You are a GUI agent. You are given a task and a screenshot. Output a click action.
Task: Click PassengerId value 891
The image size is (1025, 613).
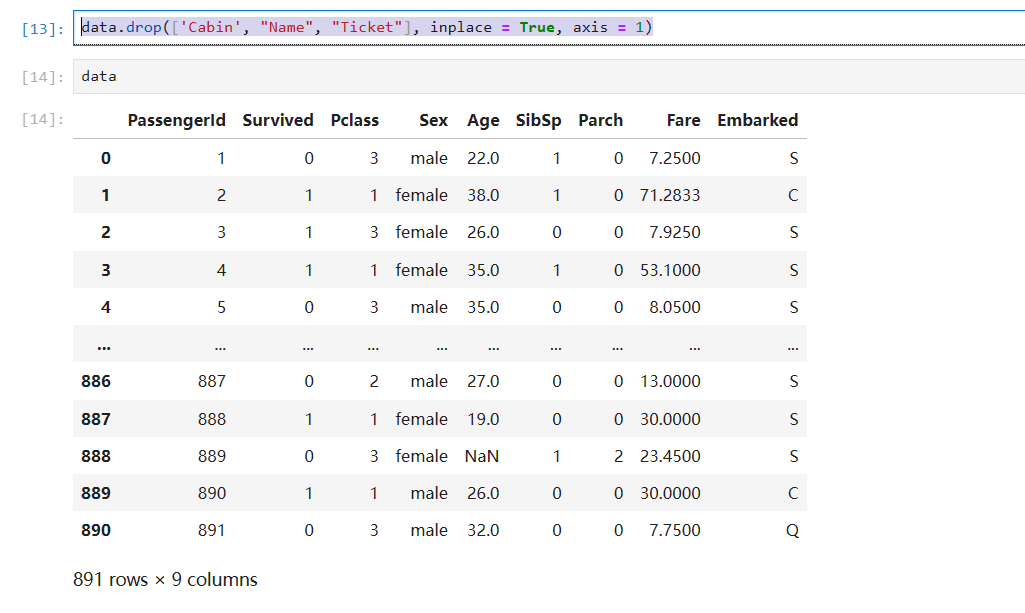tap(212, 530)
